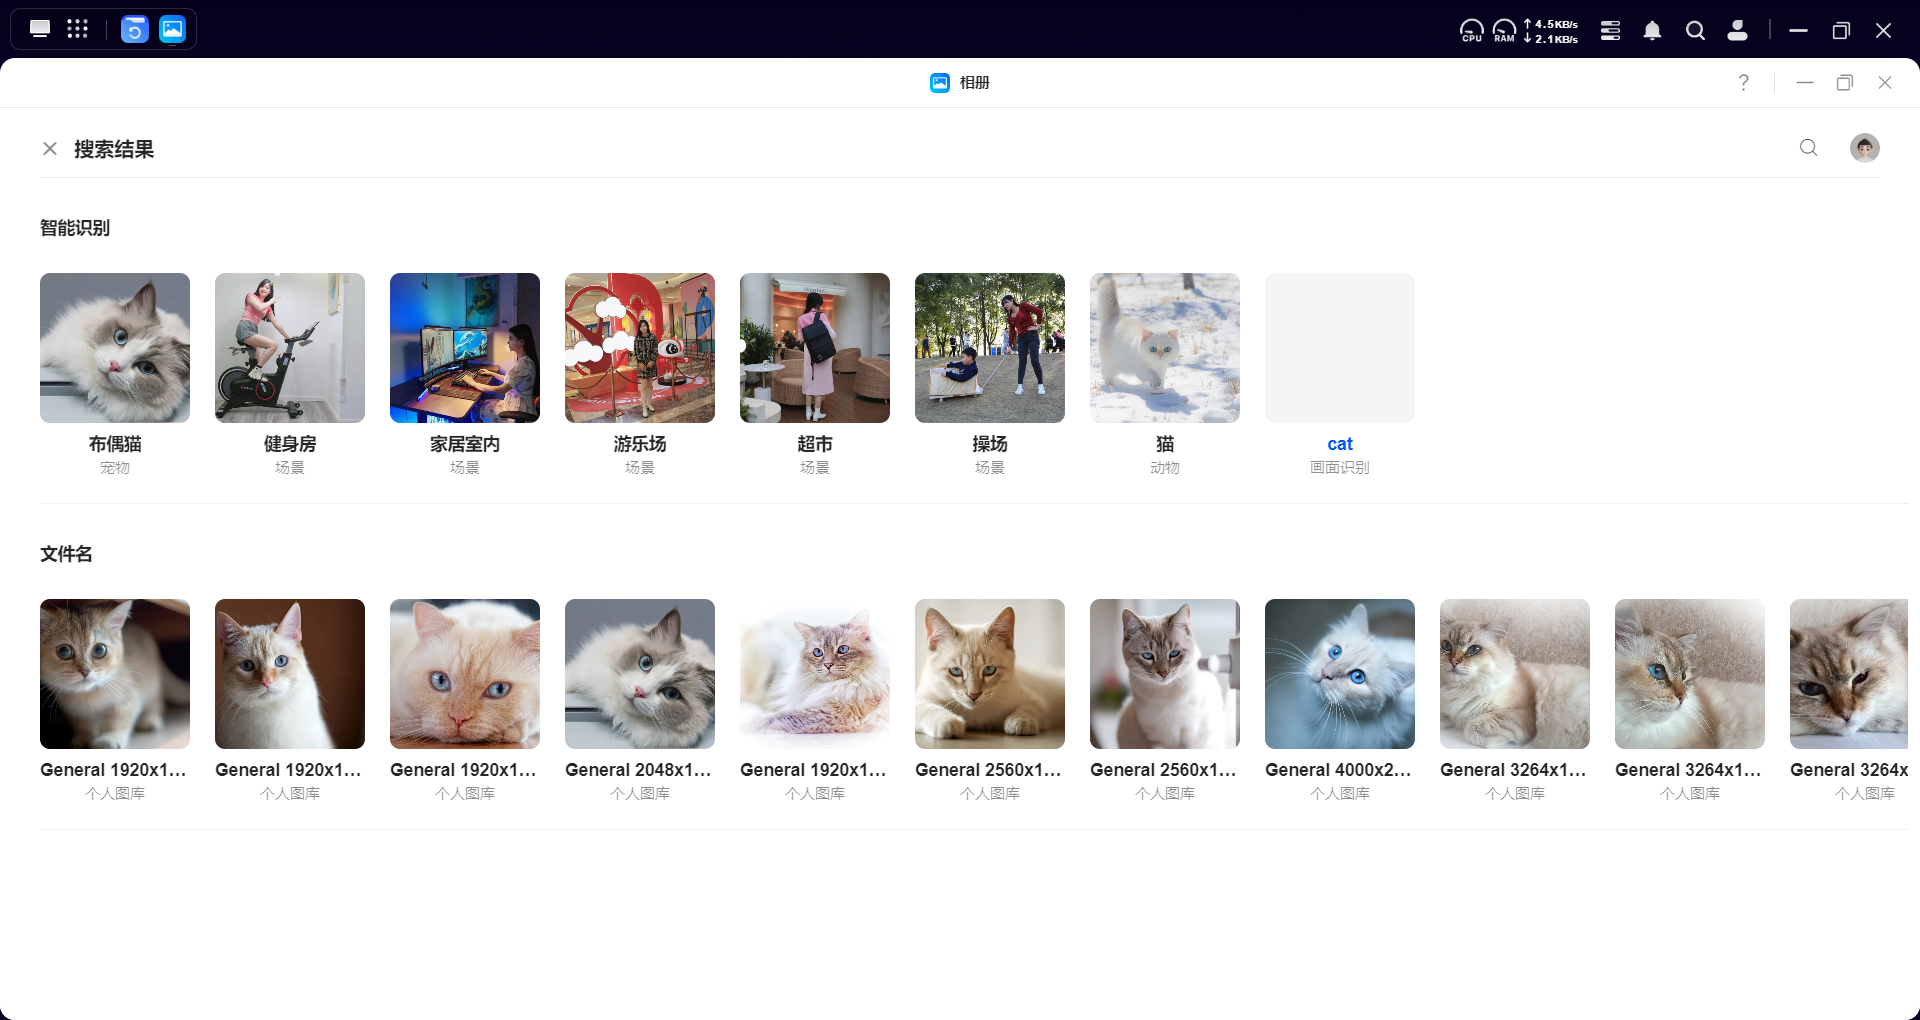This screenshot has height=1020, width=1920.
Task: Open the 布偶猫 pet category
Action: coord(115,348)
